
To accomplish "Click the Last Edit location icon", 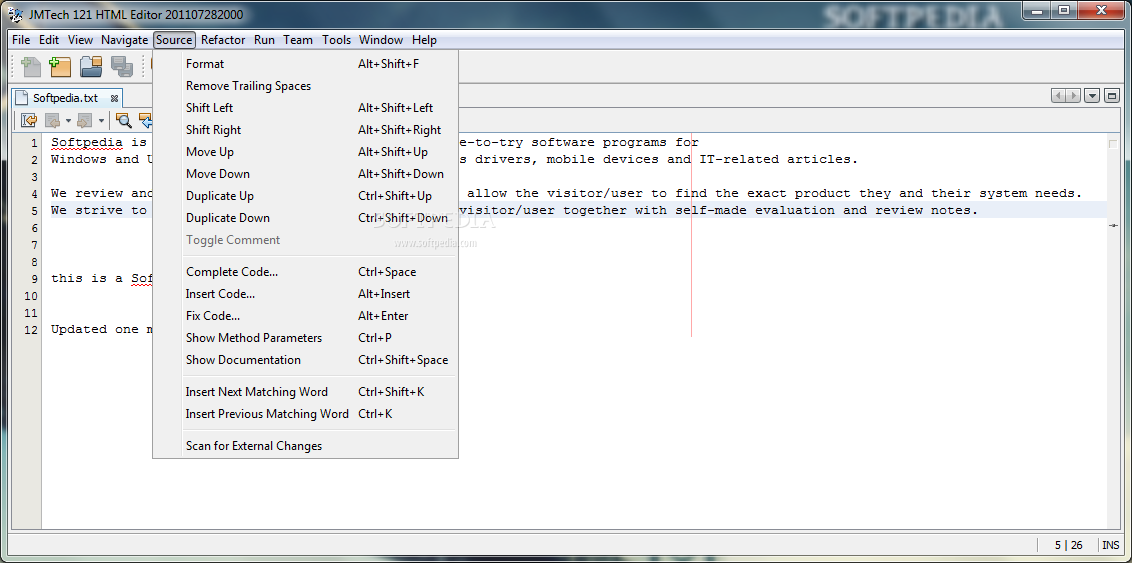I will 29,121.
